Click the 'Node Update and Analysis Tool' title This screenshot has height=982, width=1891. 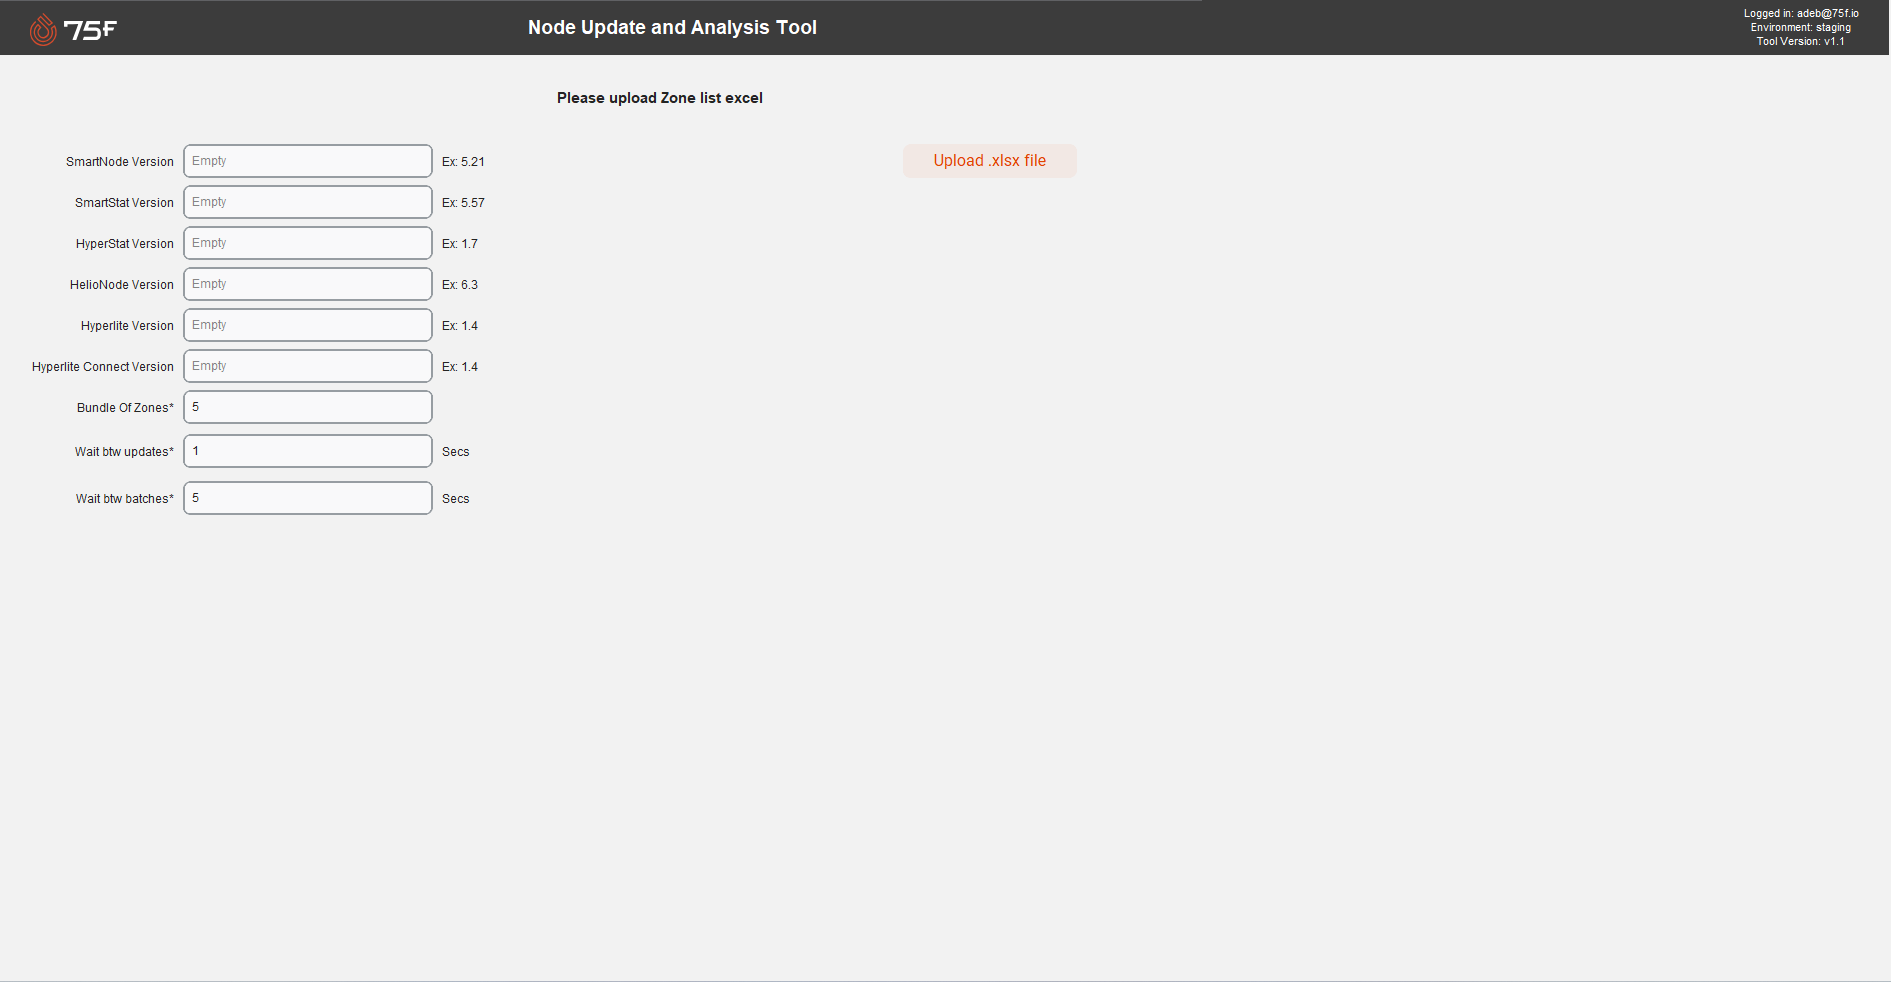coord(672,28)
